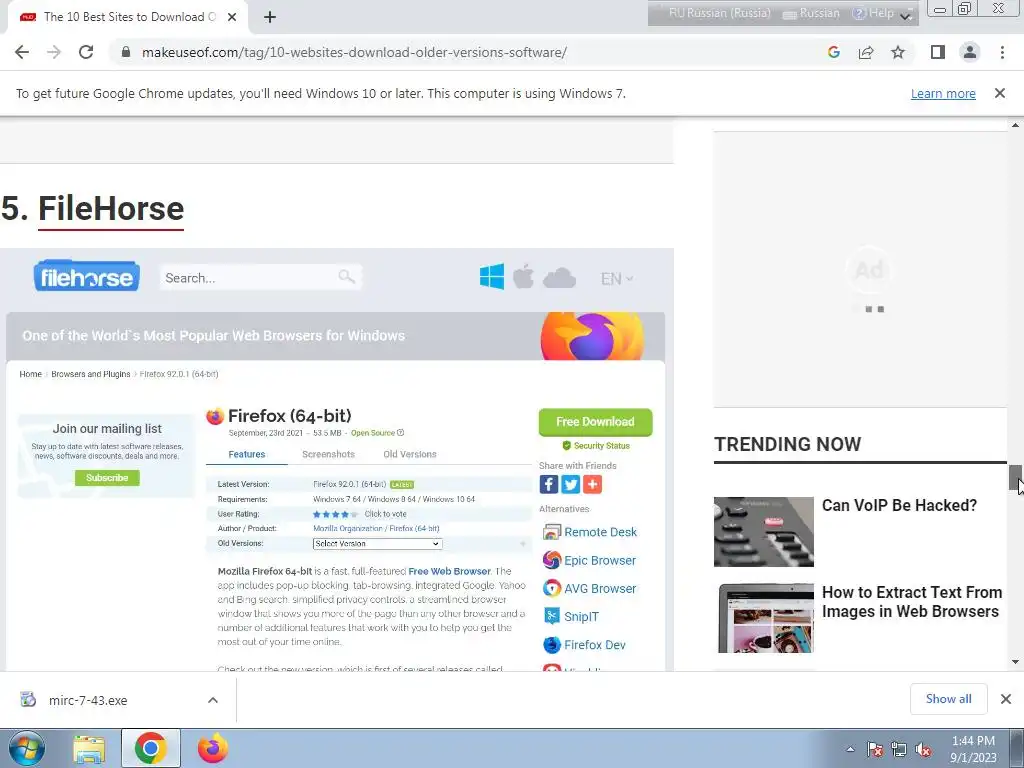Click the orange plus share icon

pos(592,484)
